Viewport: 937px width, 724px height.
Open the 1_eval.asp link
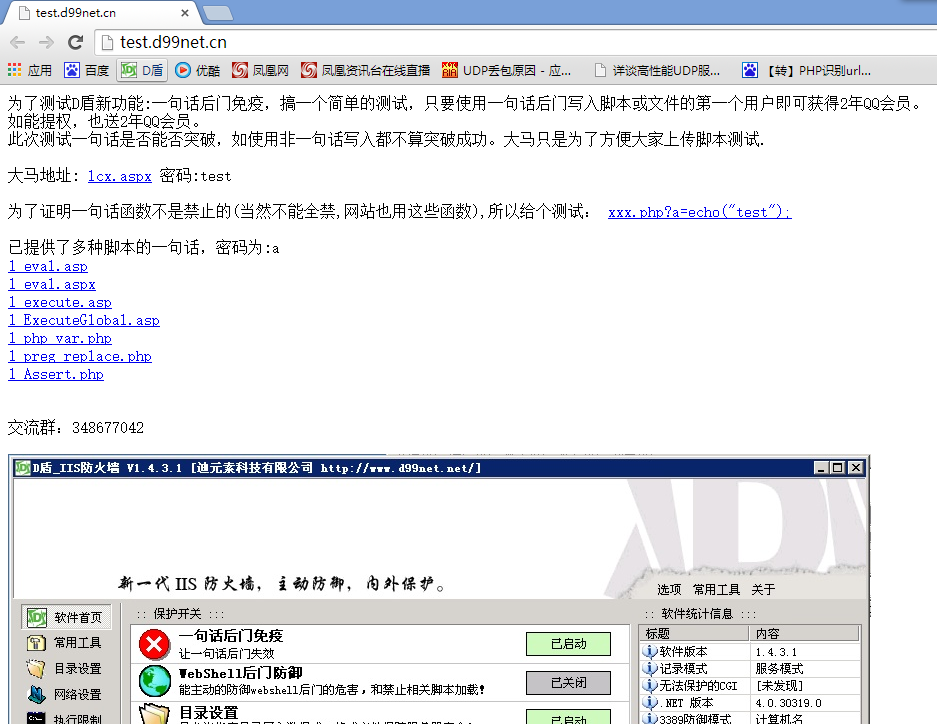pyautogui.click(x=48, y=266)
